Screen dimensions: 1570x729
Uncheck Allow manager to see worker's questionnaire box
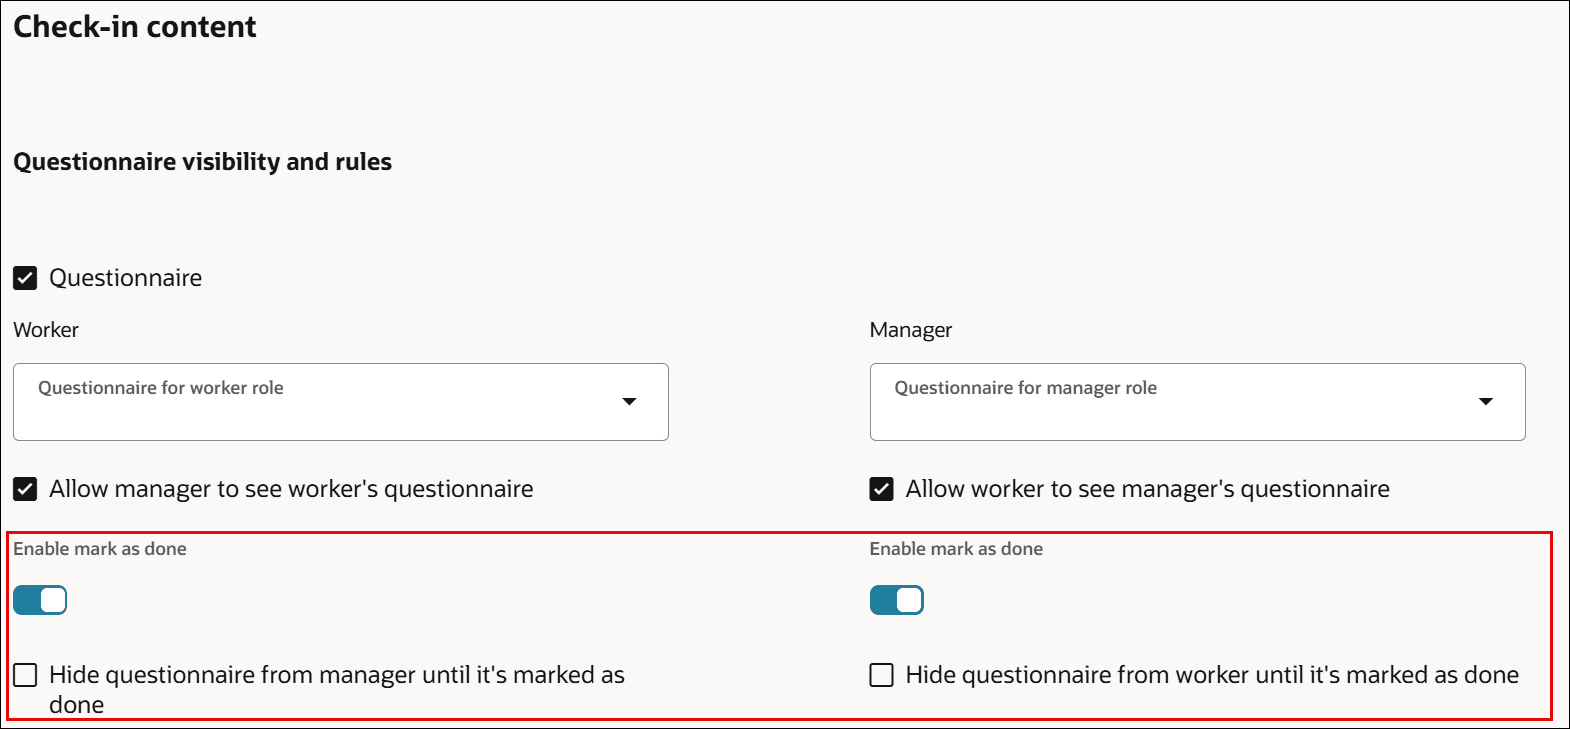pyautogui.click(x=25, y=489)
